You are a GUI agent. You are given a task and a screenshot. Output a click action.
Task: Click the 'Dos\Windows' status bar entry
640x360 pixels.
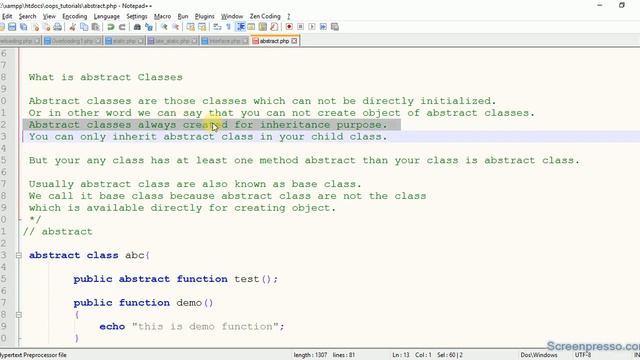click(x=539, y=355)
